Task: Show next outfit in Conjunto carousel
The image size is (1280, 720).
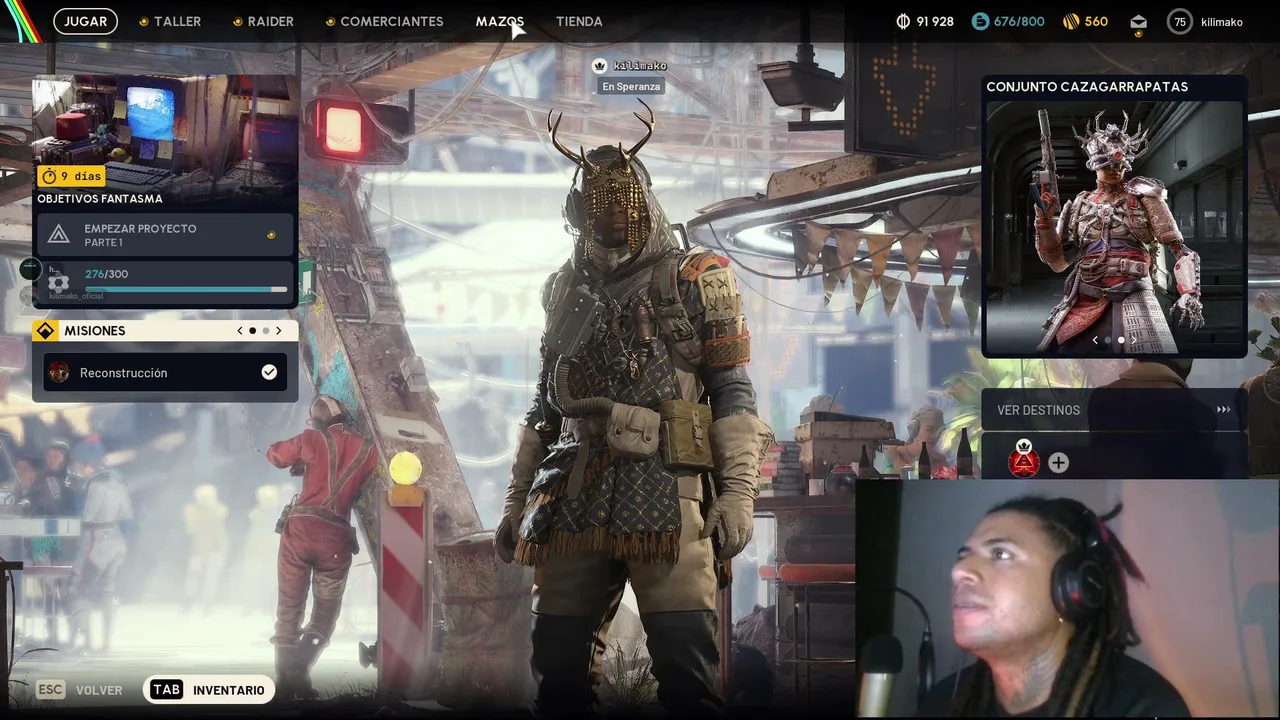Action: point(1133,340)
